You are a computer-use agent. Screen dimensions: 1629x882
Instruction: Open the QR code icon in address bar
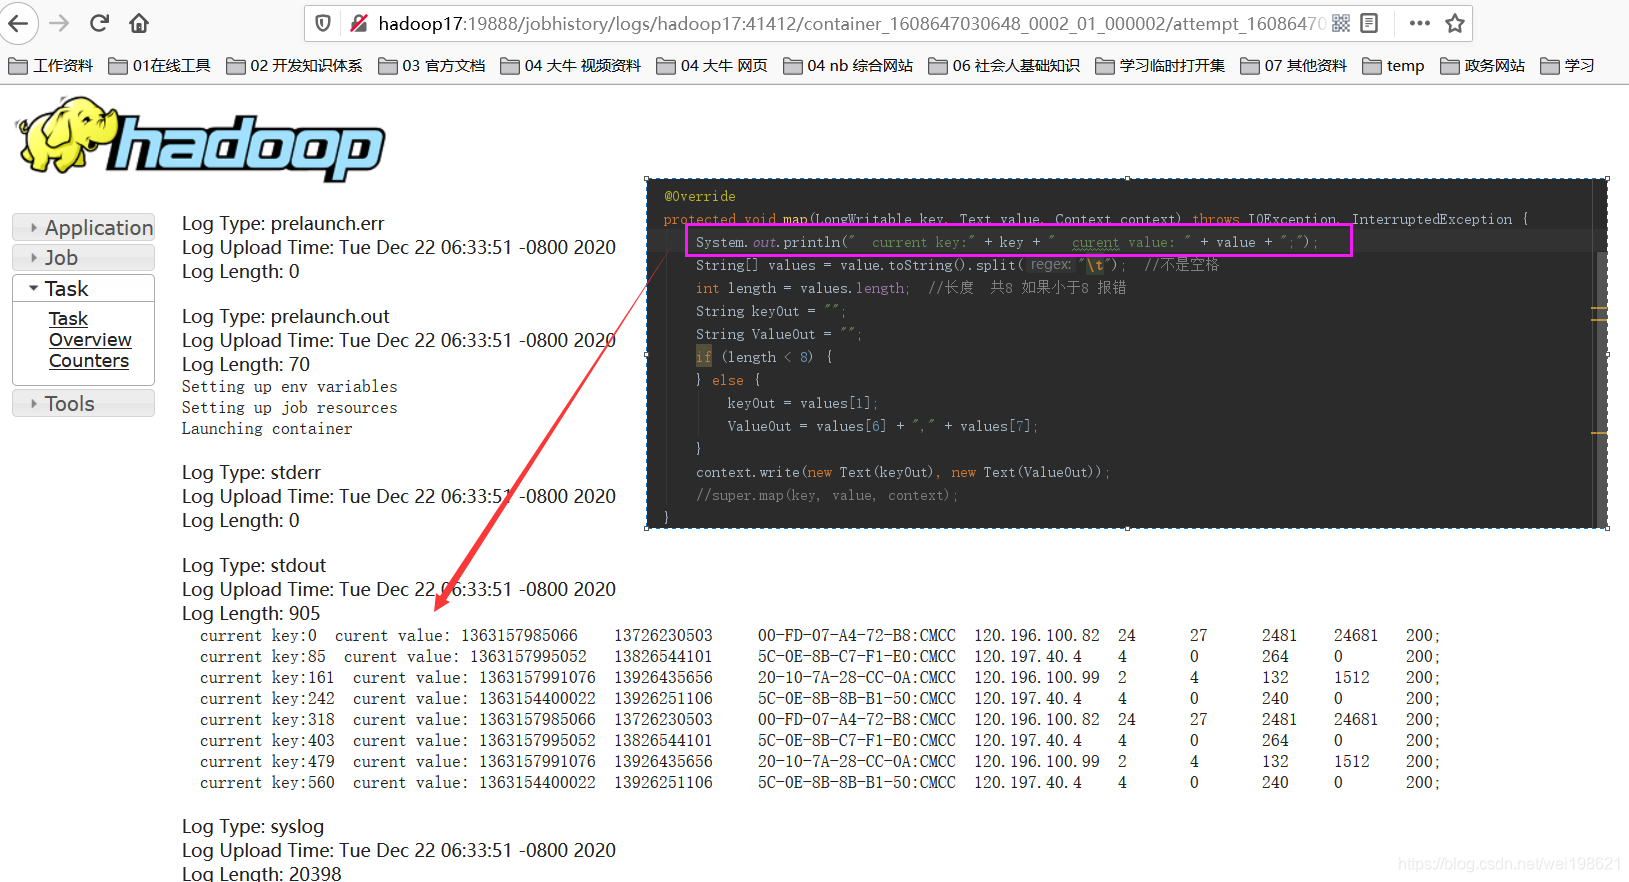pyautogui.click(x=1341, y=23)
